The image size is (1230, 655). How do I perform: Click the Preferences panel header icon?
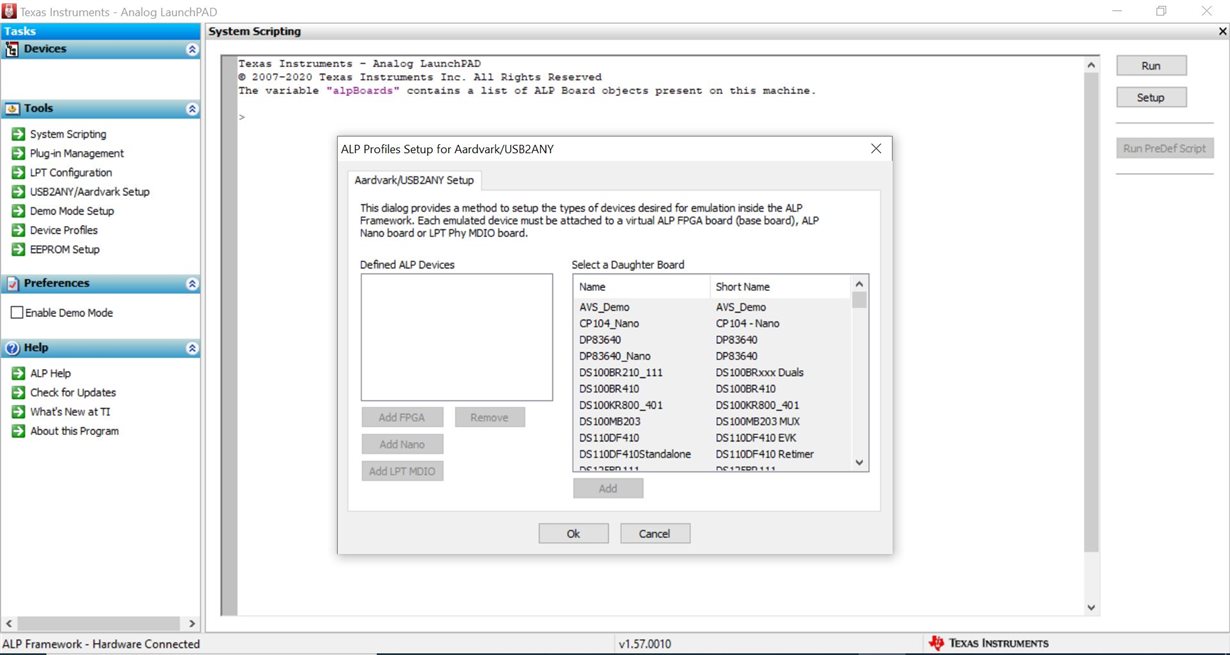[12, 284]
